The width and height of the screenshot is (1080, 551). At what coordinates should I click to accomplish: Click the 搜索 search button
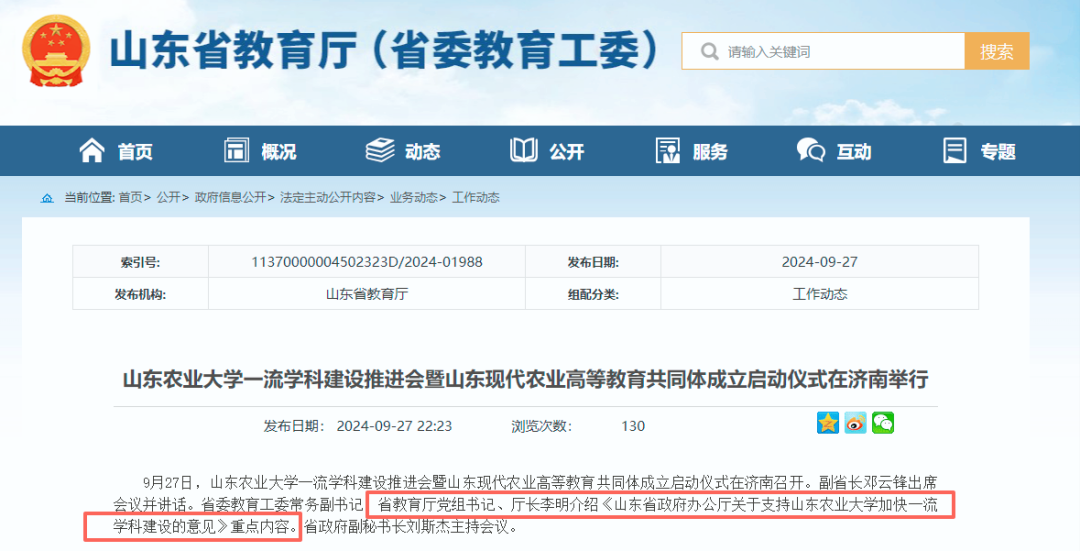pos(997,51)
